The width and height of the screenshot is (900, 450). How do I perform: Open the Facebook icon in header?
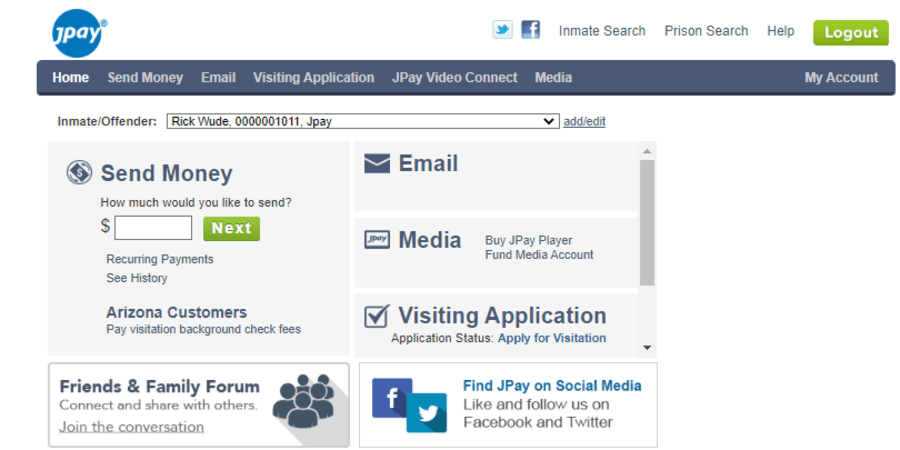pyautogui.click(x=531, y=30)
